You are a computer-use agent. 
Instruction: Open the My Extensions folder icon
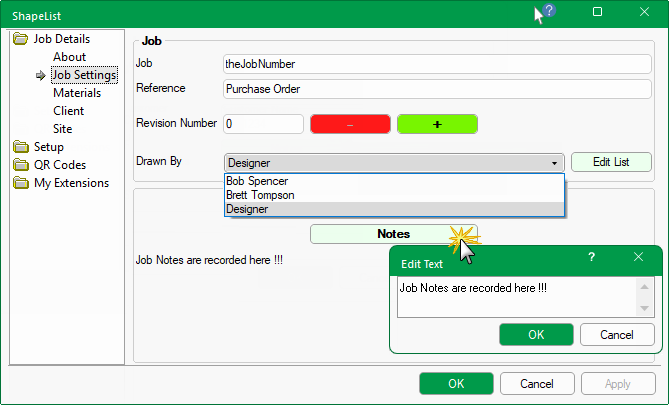pyautogui.click(x=20, y=183)
